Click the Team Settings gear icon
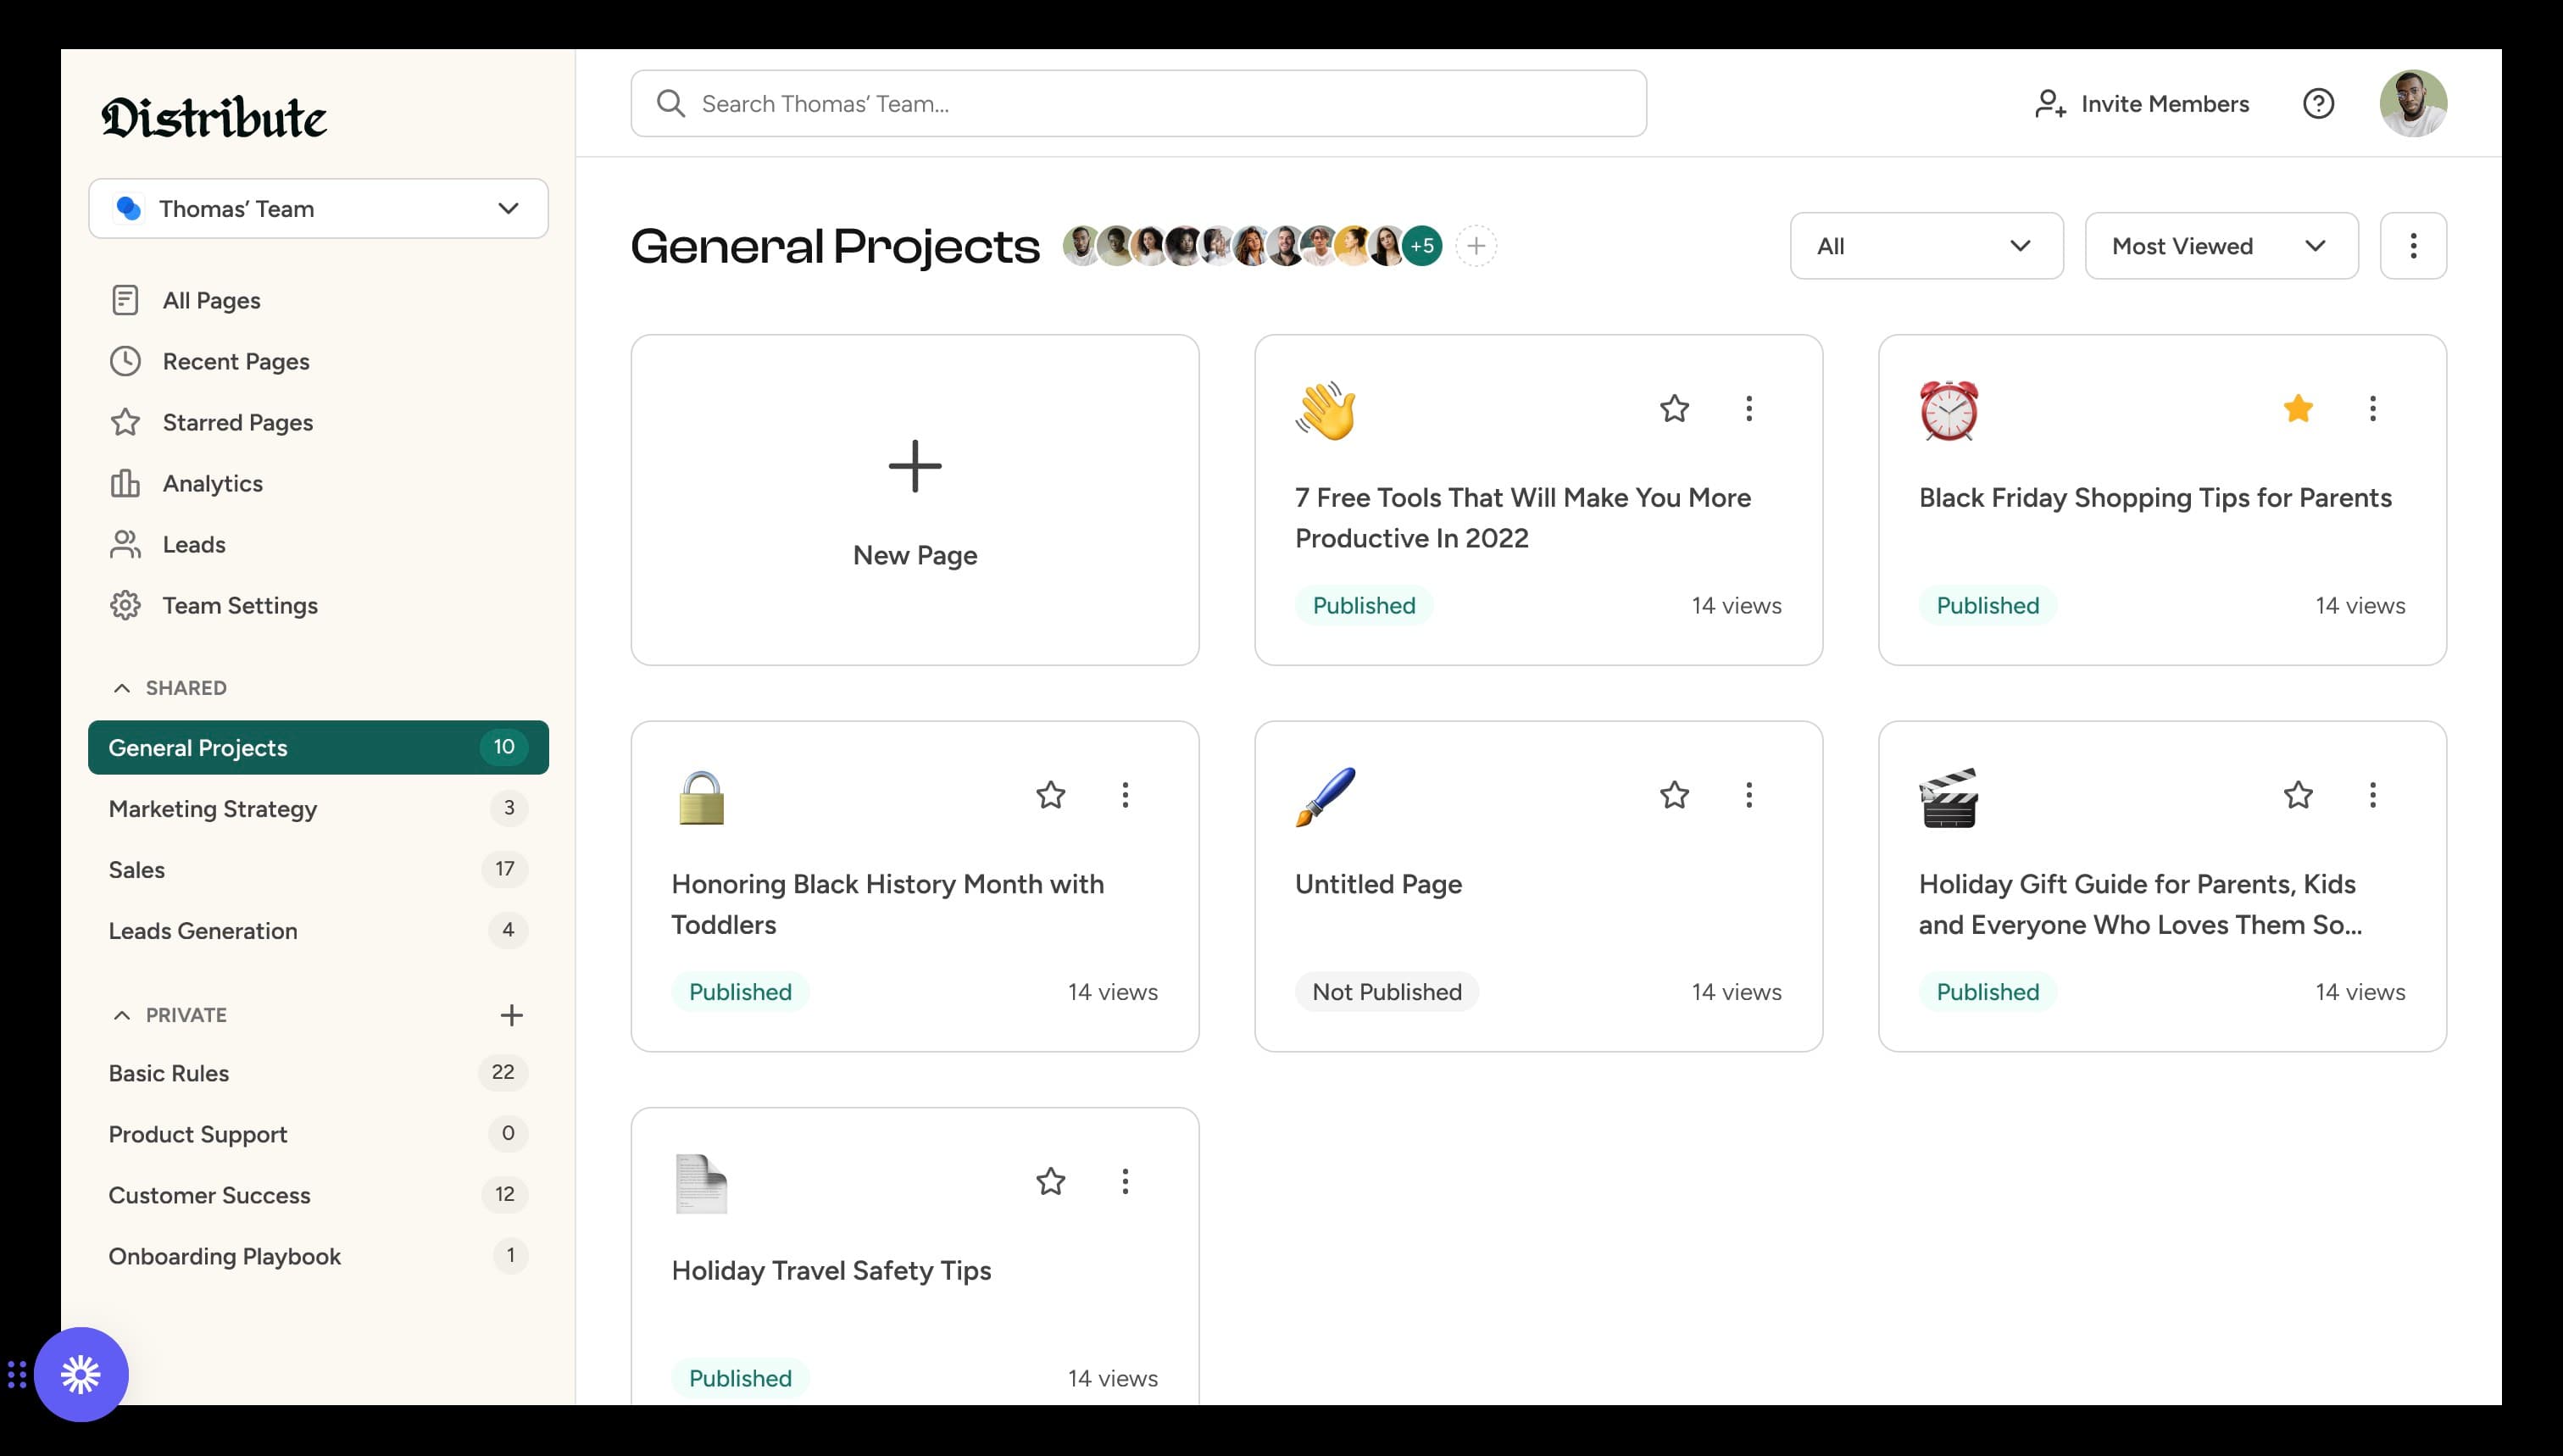 coord(125,605)
